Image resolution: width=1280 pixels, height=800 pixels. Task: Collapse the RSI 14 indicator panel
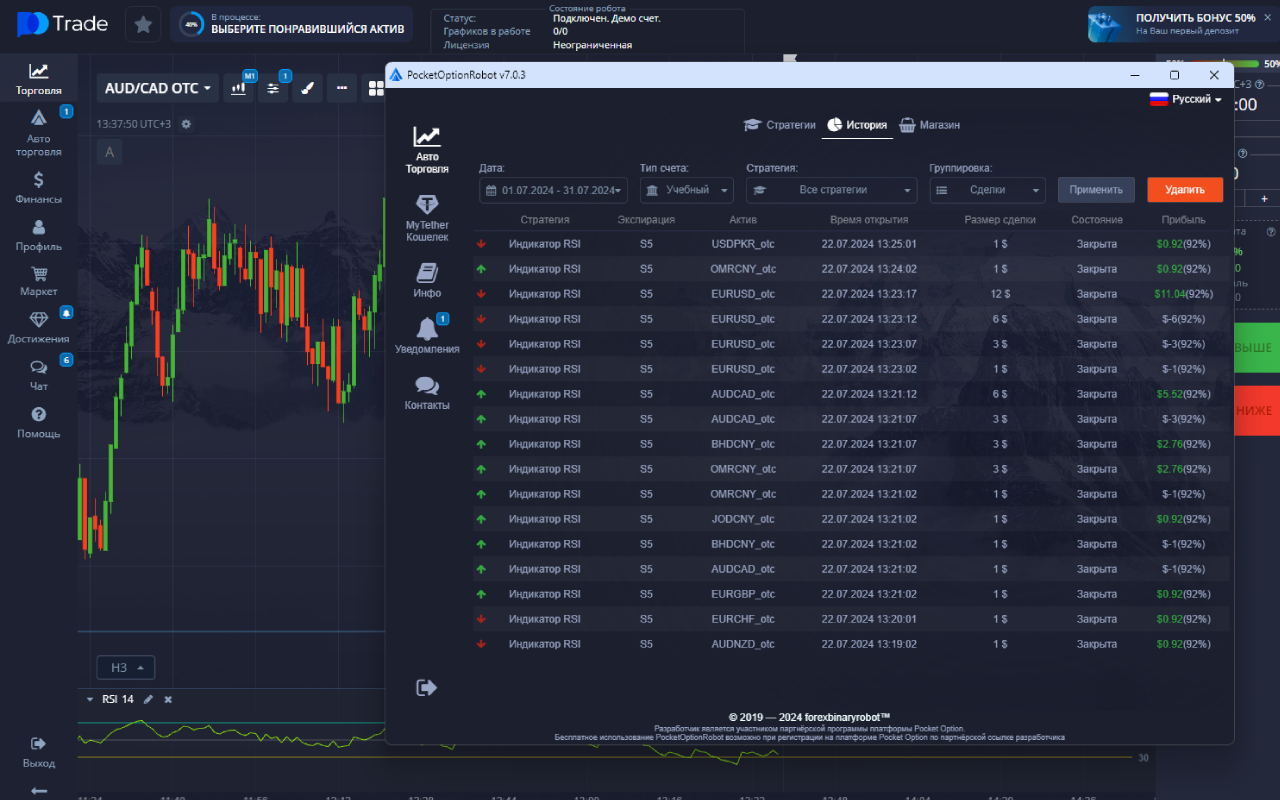[89, 699]
